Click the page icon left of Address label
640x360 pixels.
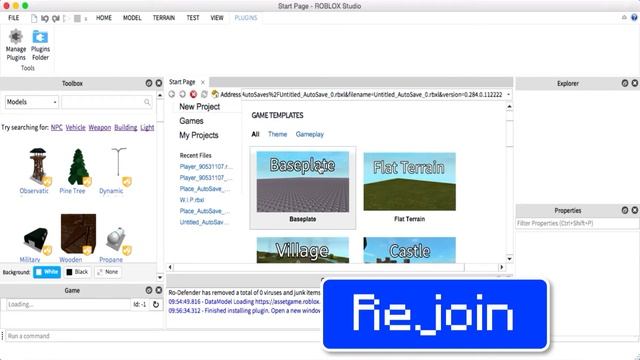click(x=215, y=94)
